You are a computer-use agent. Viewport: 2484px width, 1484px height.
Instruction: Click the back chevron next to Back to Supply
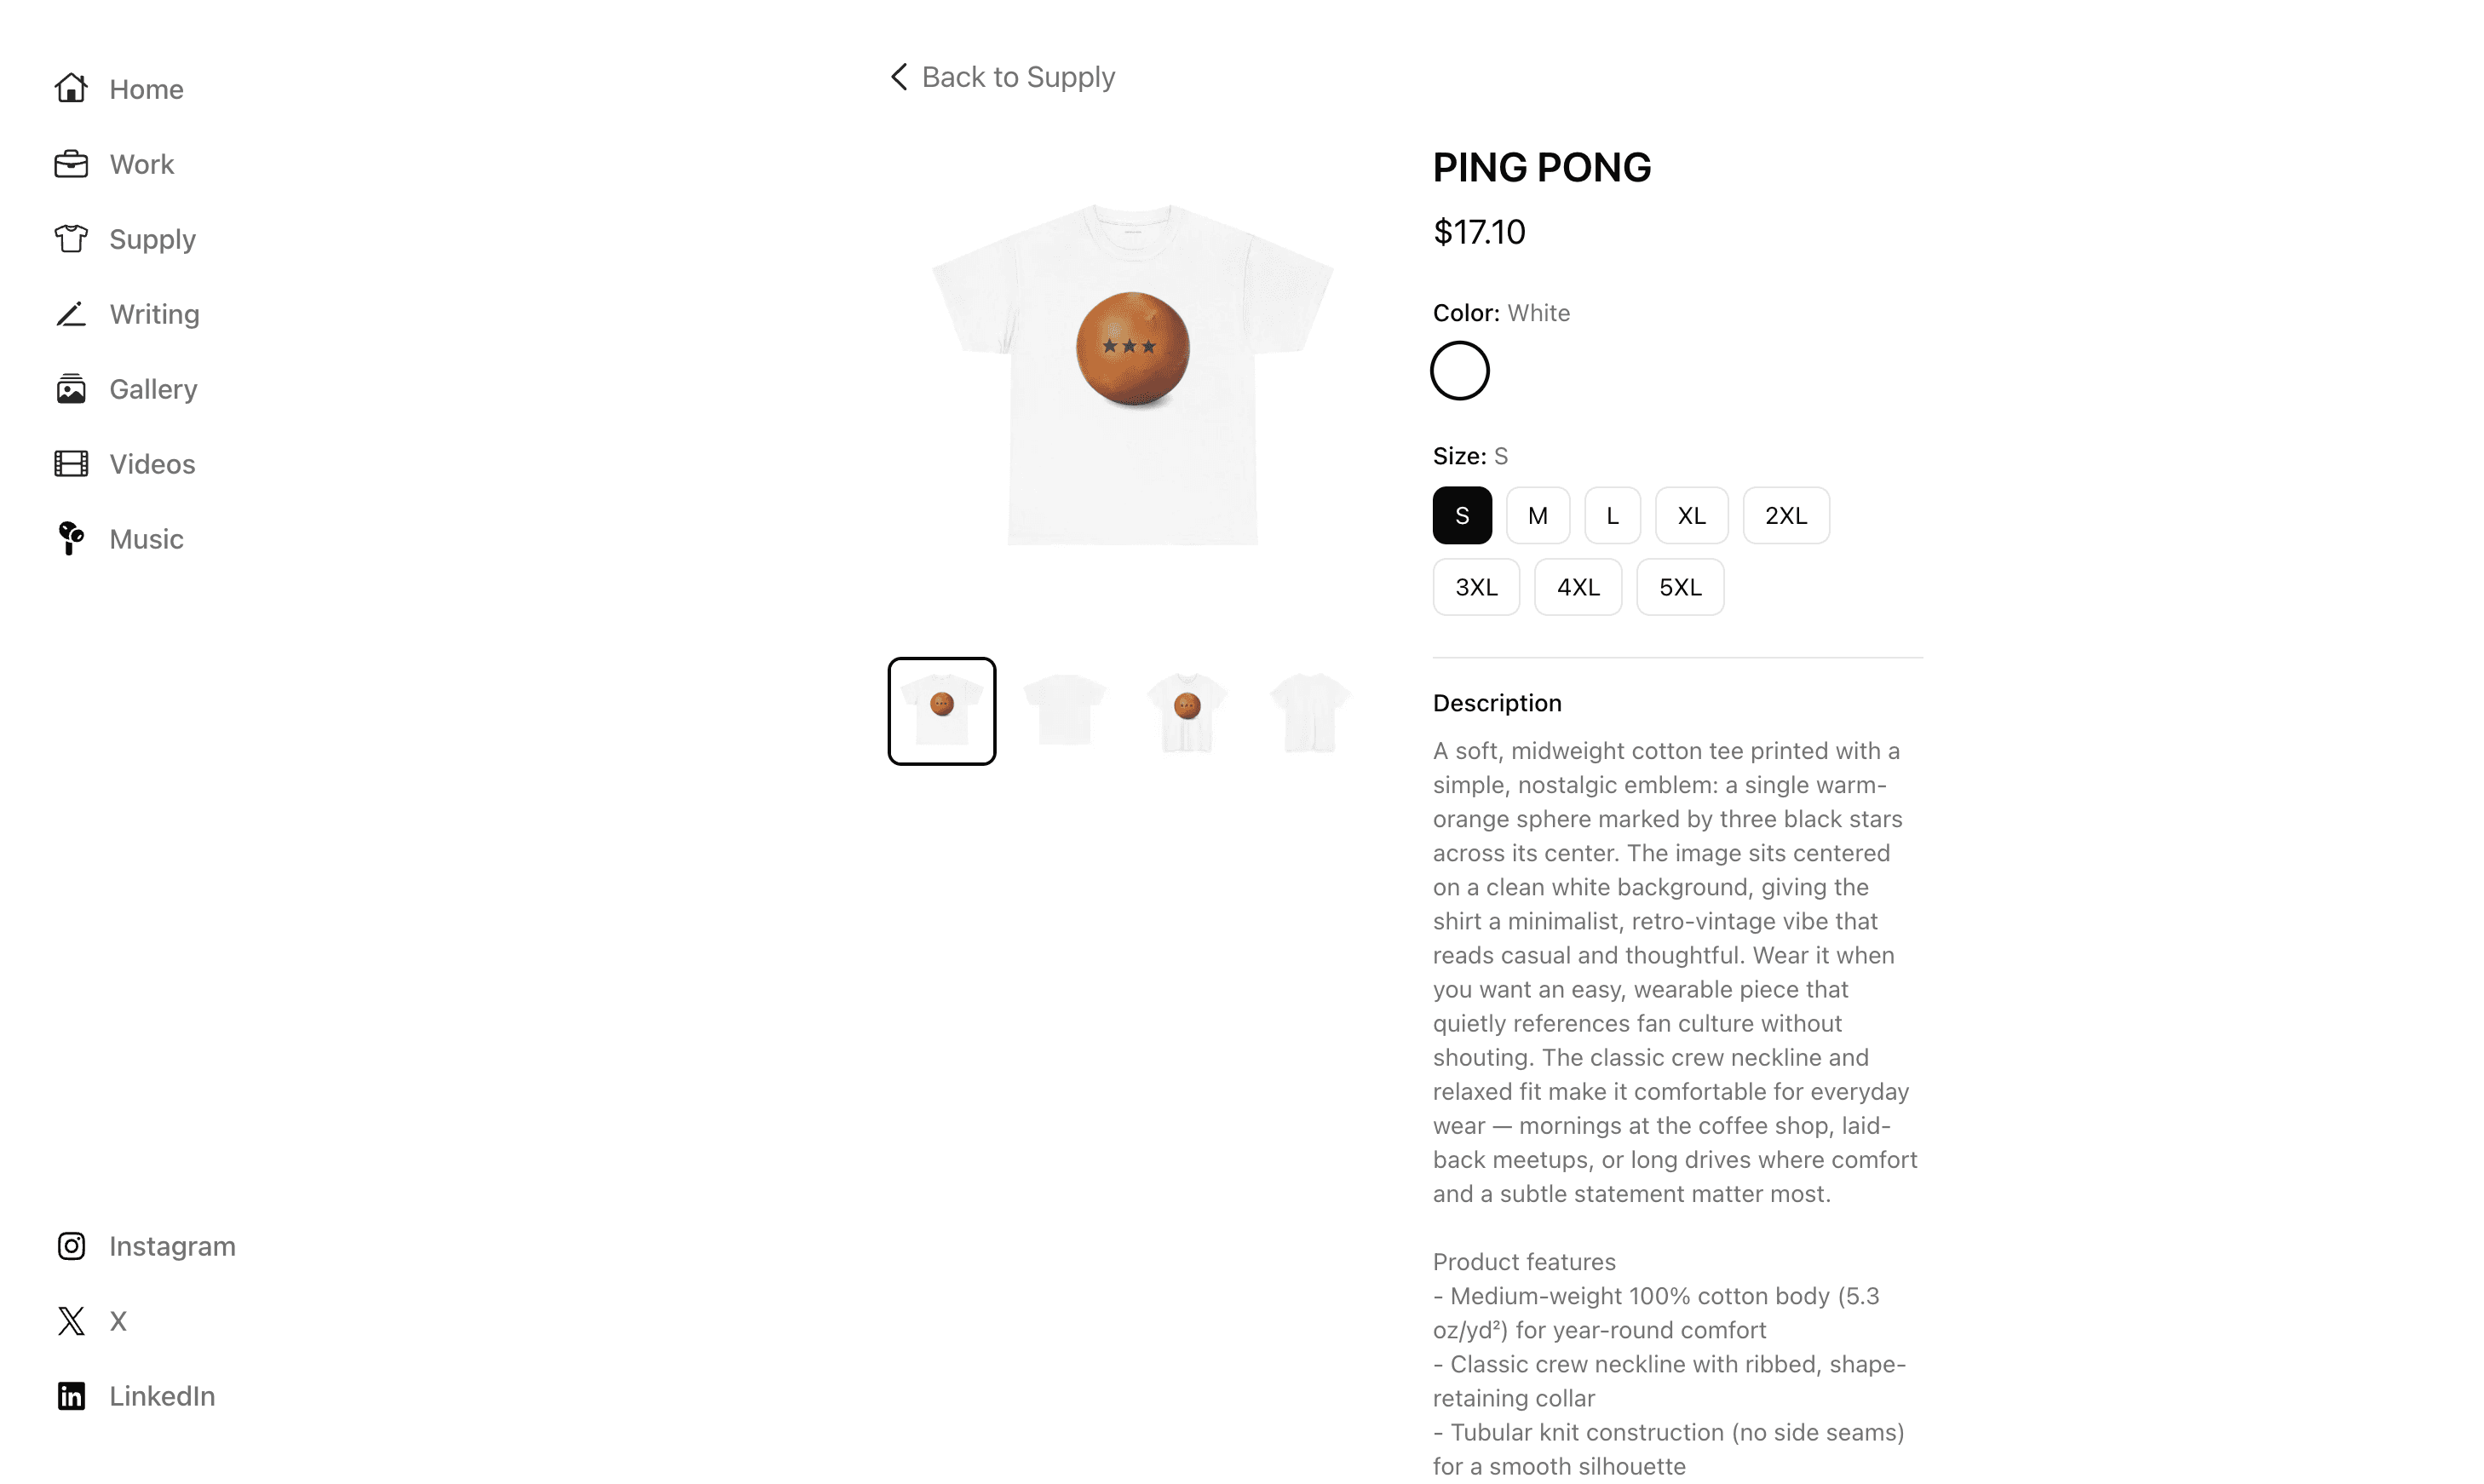coord(897,76)
